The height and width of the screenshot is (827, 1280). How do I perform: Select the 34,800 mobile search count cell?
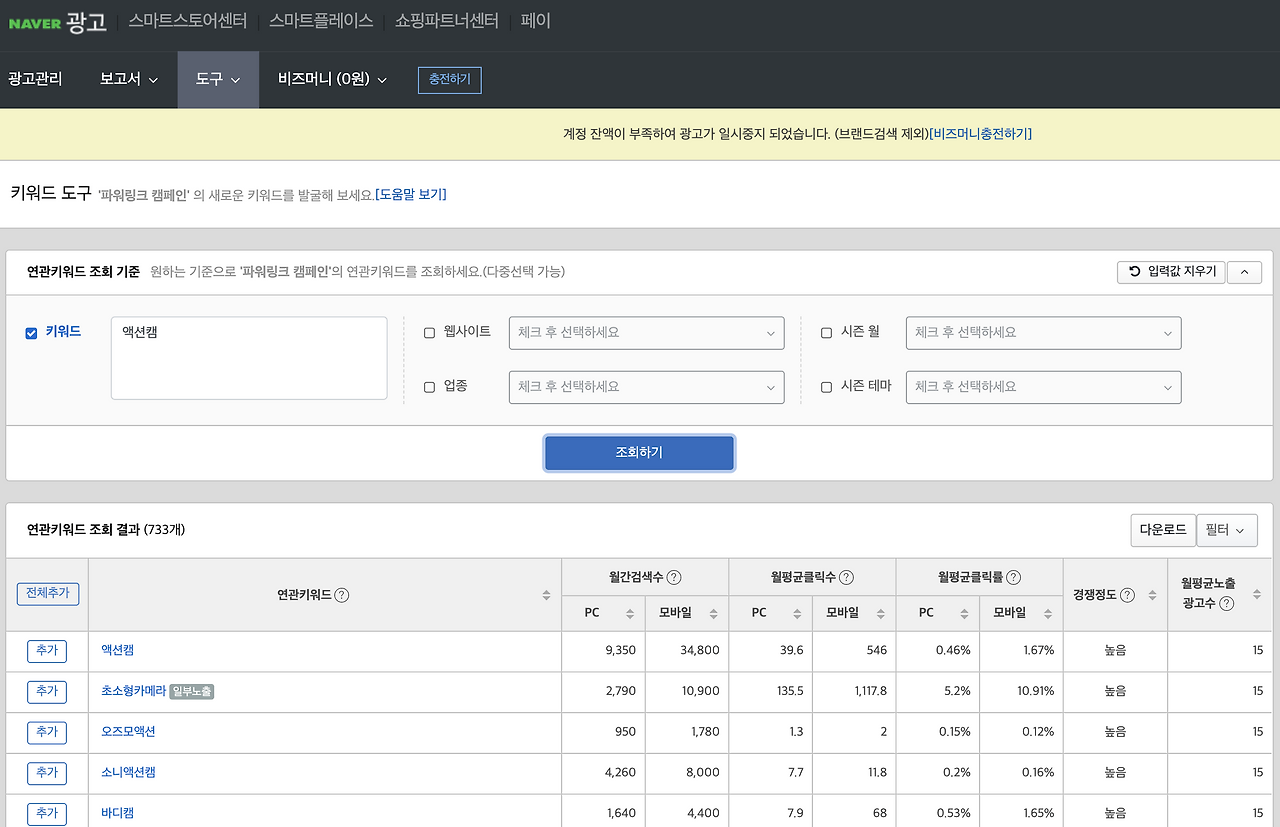coord(687,651)
